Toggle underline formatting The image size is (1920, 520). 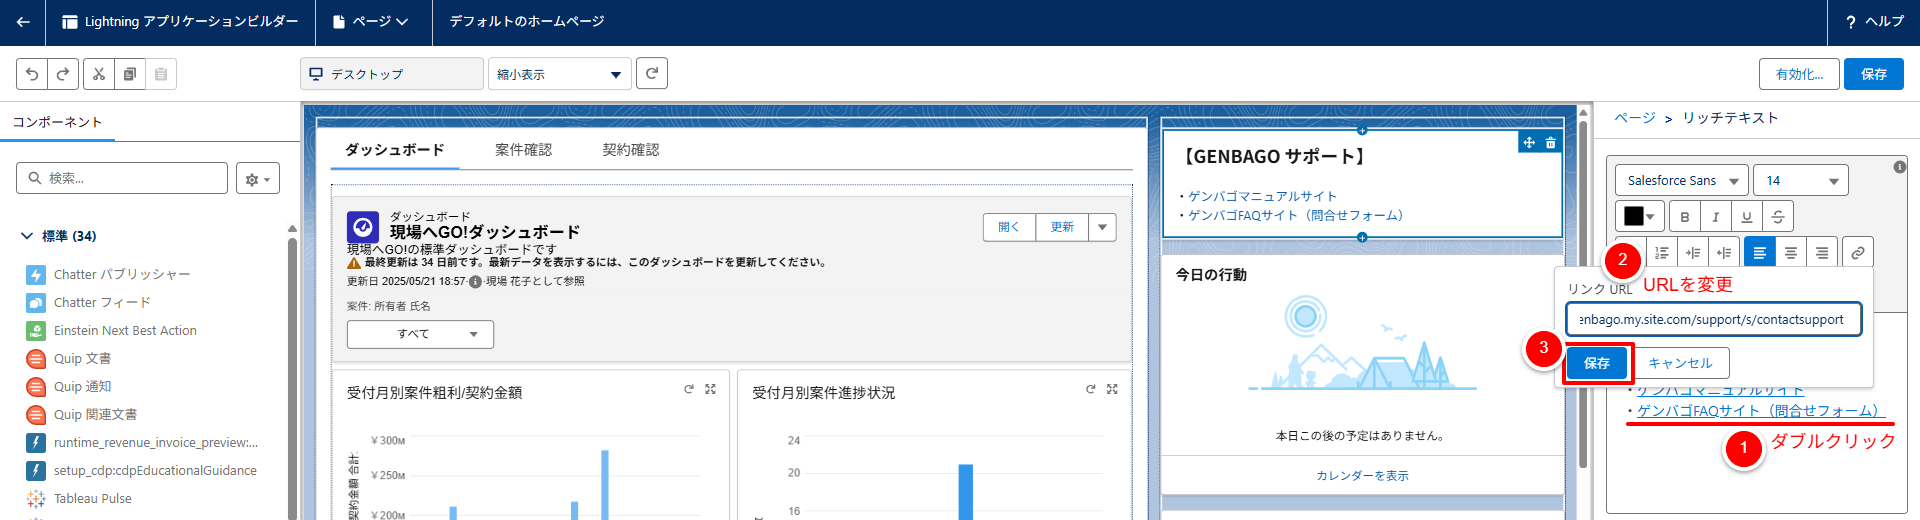[1747, 216]
